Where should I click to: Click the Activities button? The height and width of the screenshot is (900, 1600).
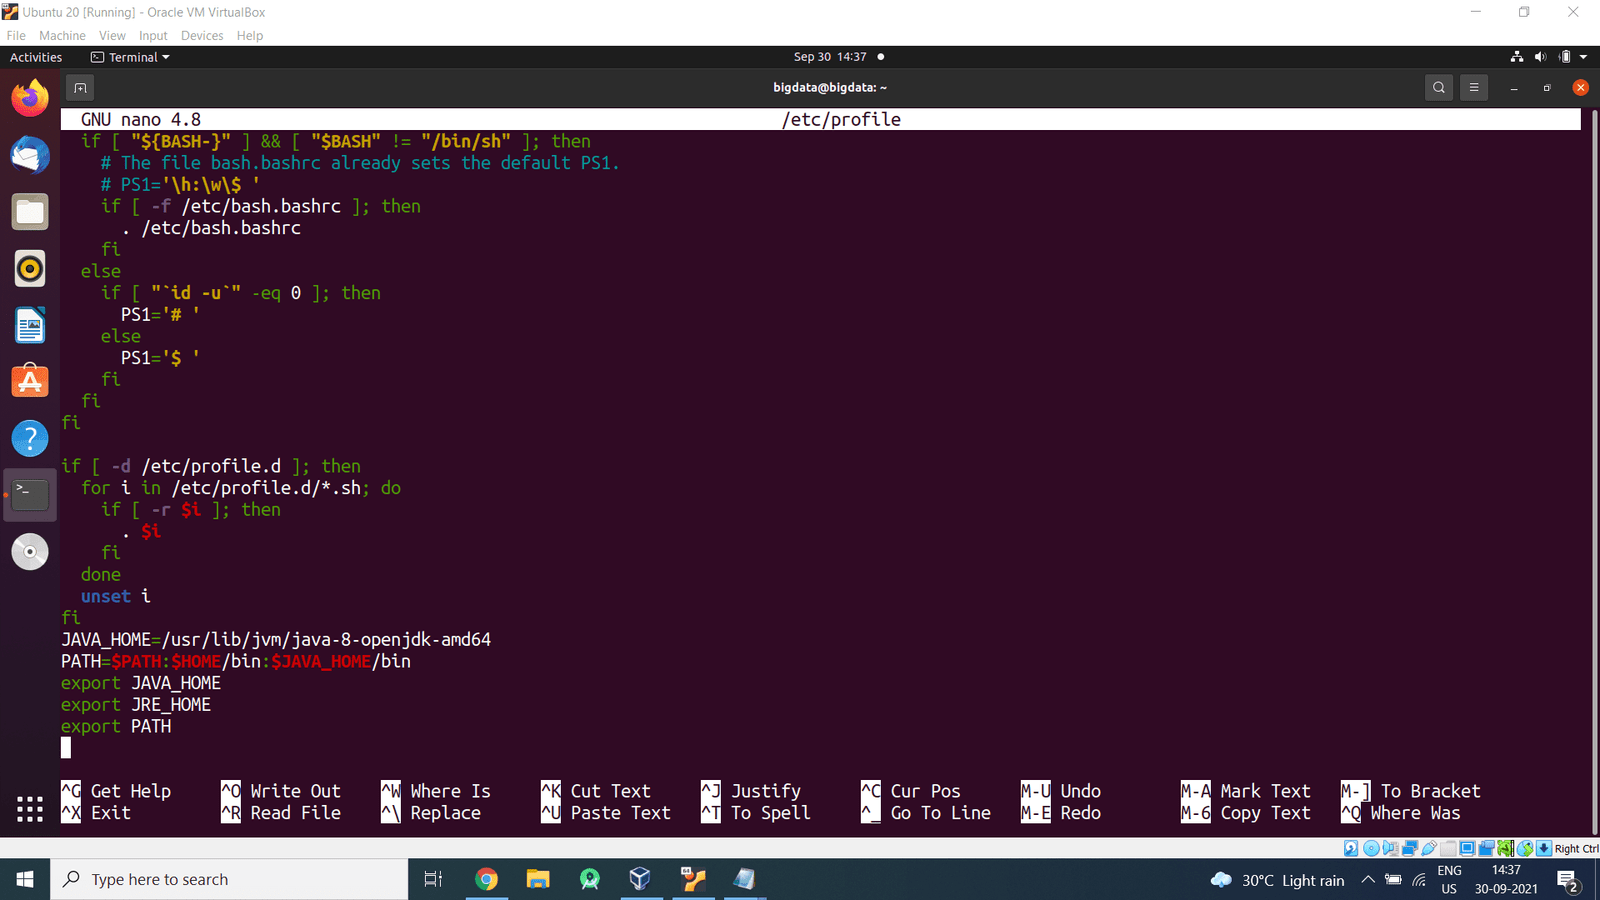(x=36, y=57)
